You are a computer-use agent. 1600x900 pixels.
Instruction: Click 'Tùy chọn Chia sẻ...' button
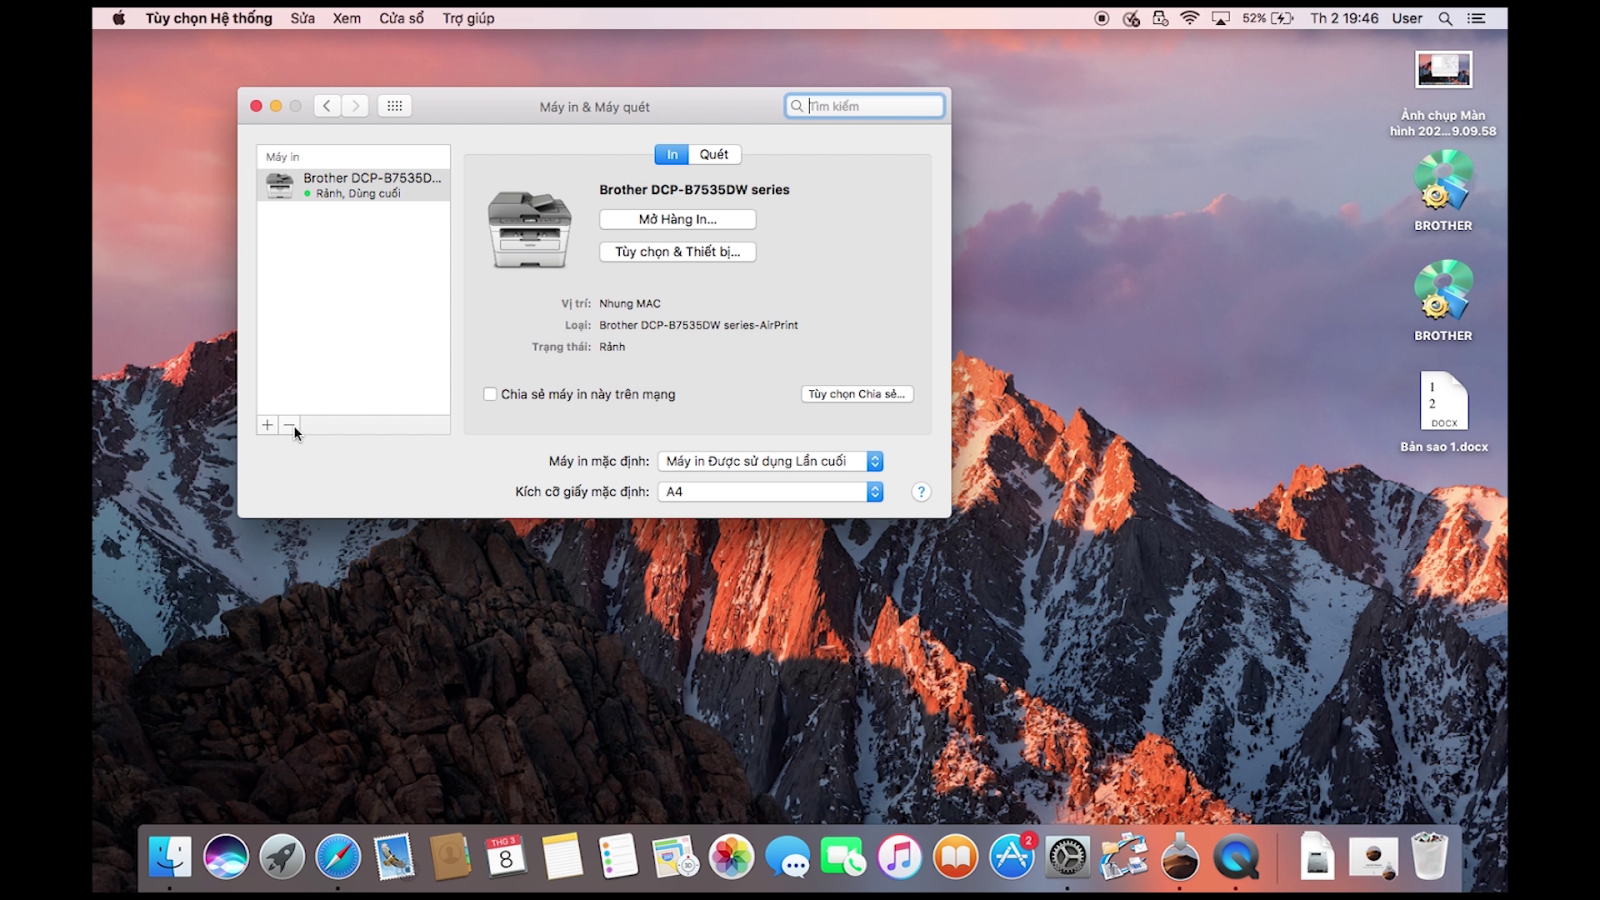pos(856,394)
